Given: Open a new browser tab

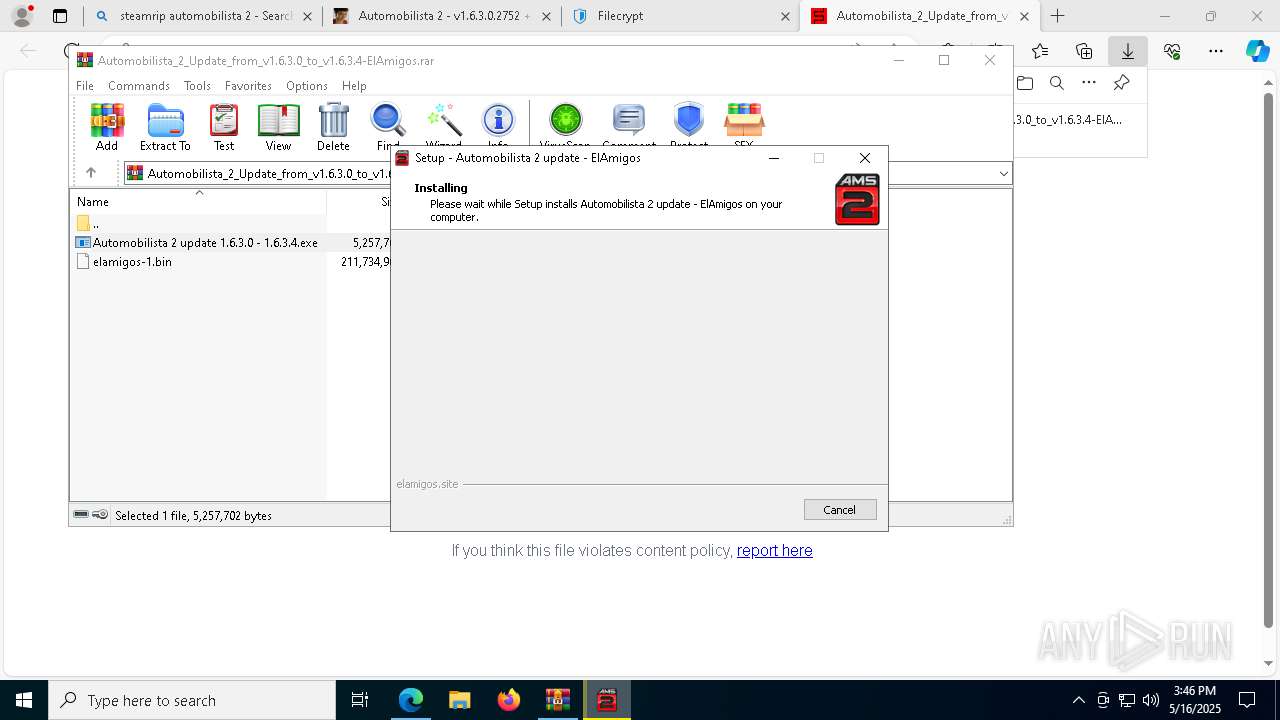Looking at the screenshot, I should [x=1058, y=16].
